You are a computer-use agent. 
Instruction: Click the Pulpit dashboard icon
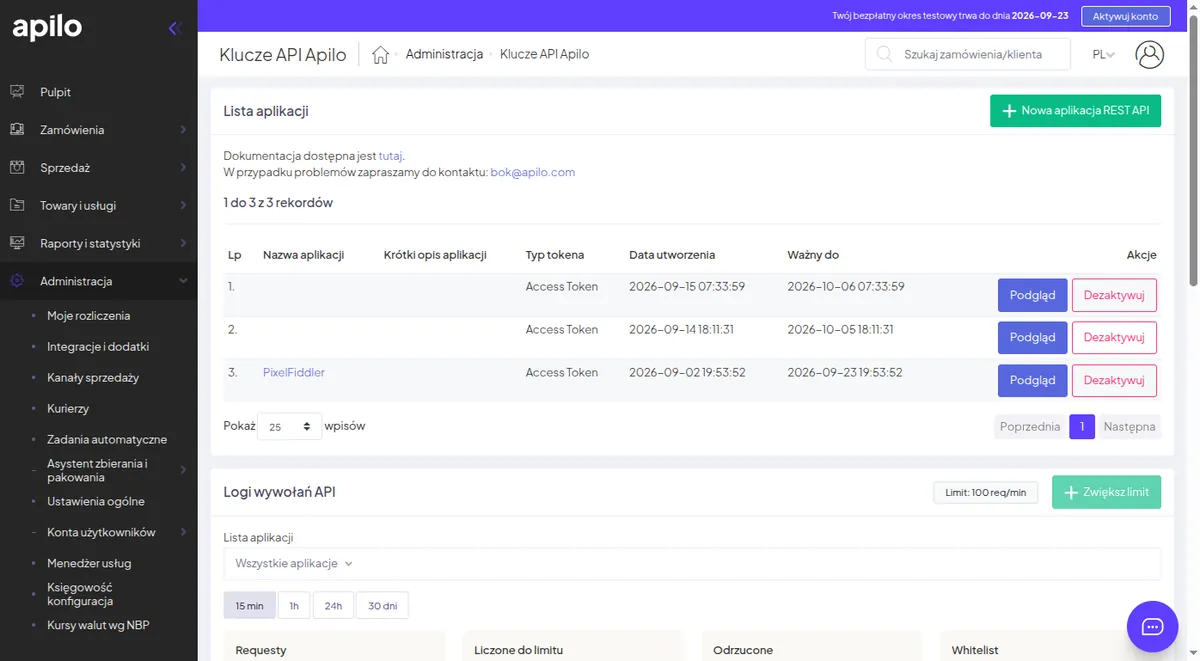tap(17, 92)
